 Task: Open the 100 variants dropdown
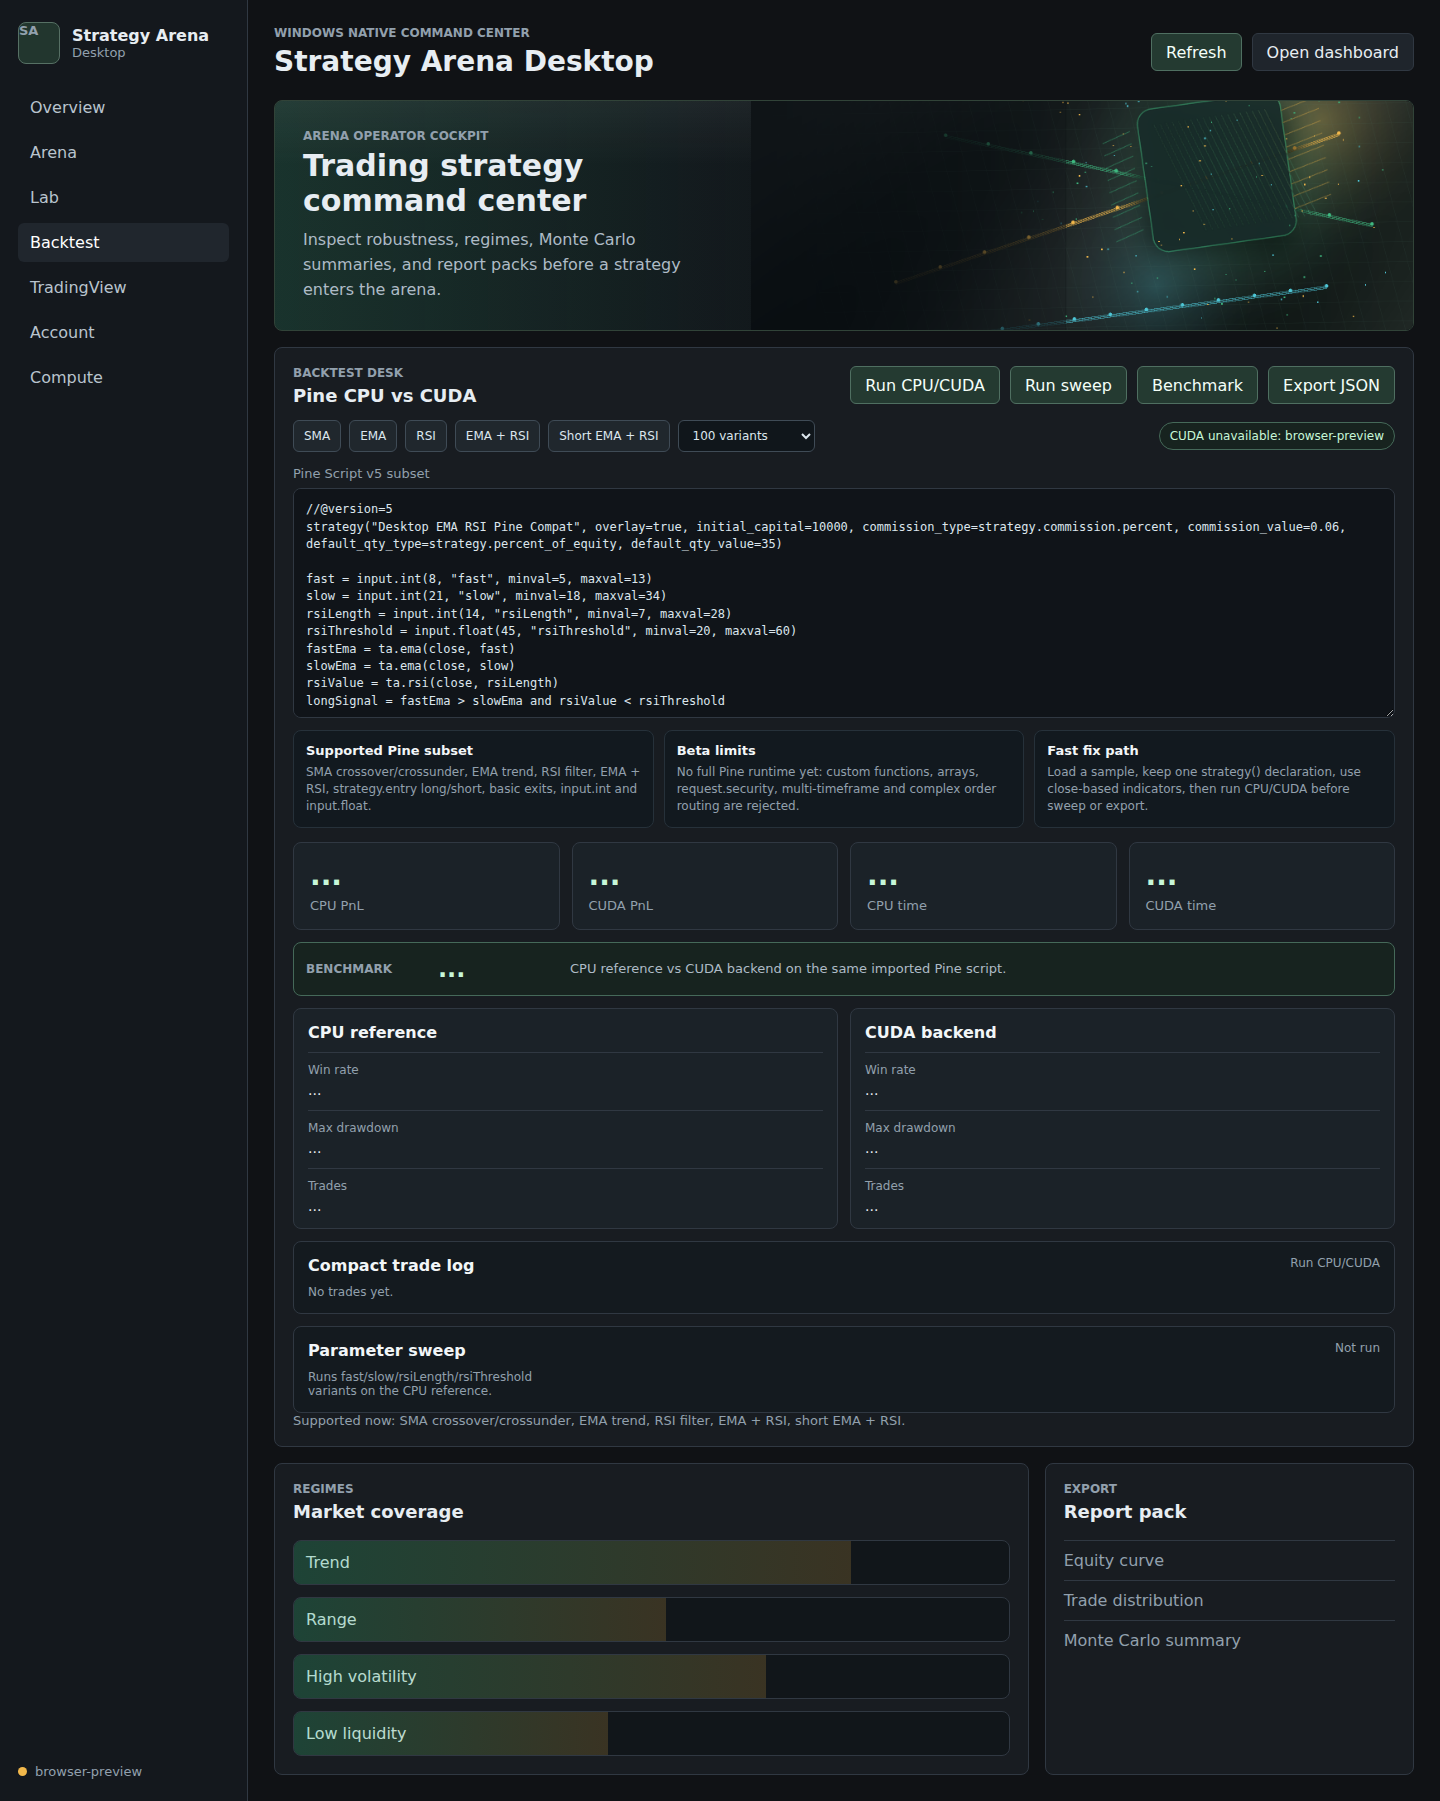click(746, 436)
